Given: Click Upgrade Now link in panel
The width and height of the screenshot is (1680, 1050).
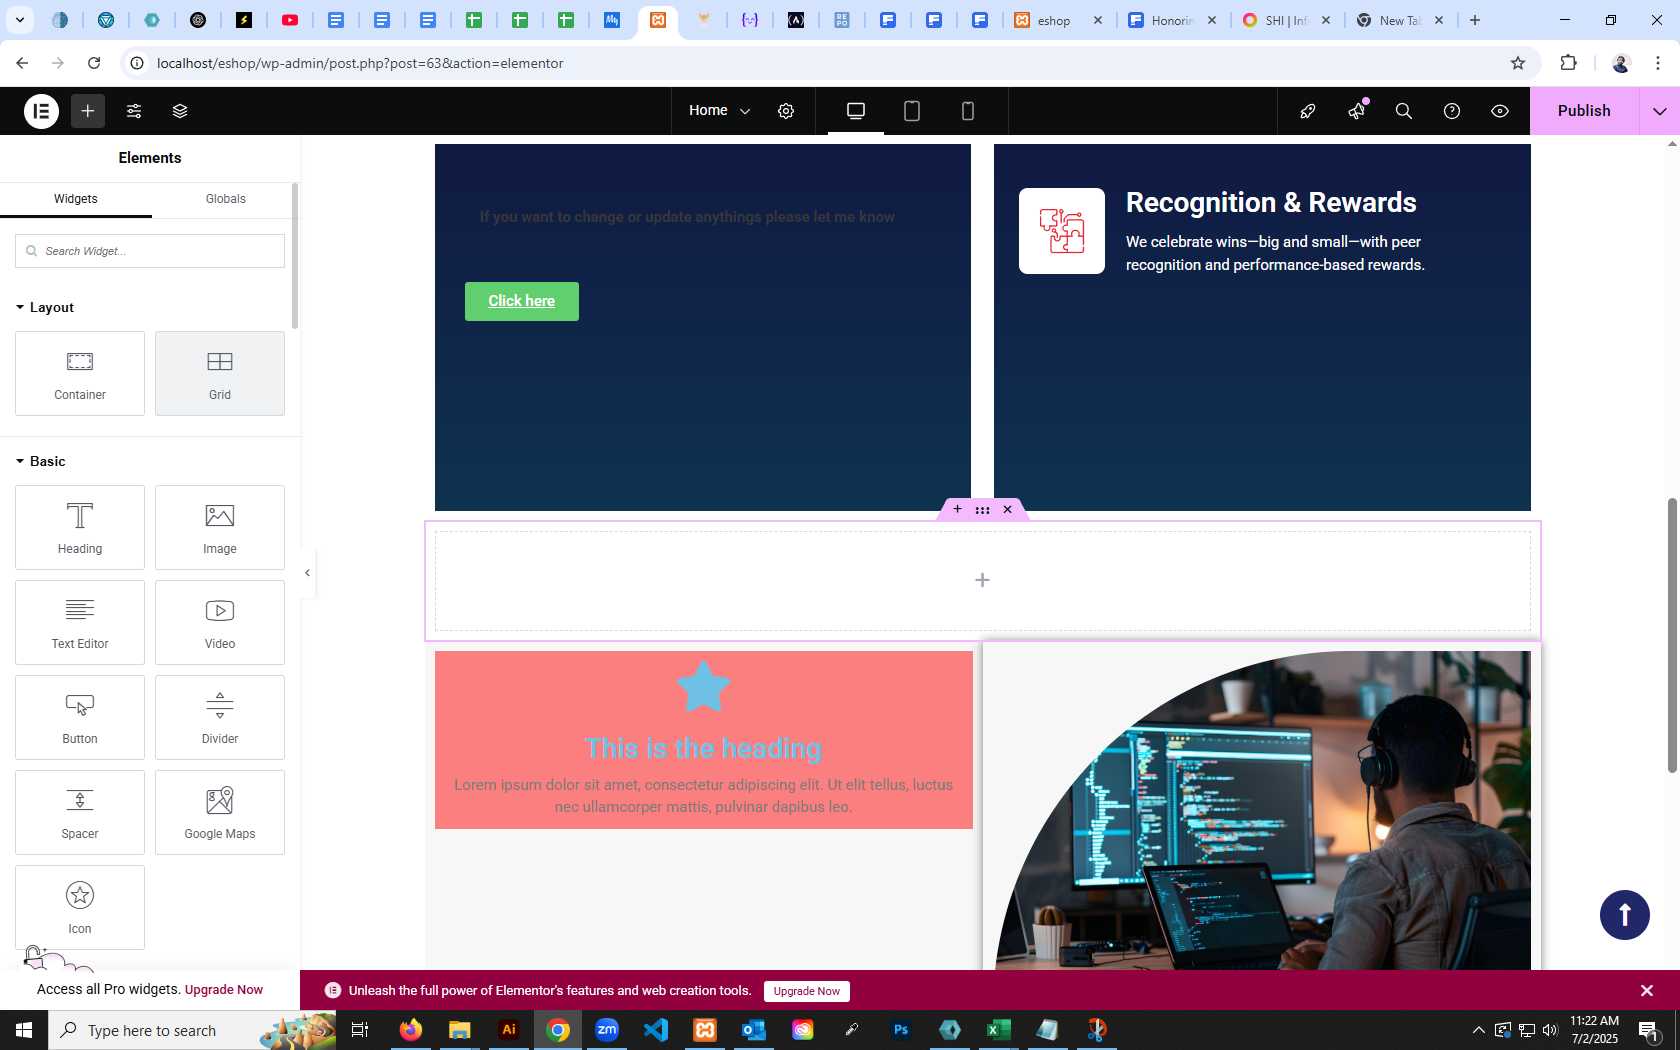Looking at the screenshot, I should pyautogui.click(x=224, y=990).
